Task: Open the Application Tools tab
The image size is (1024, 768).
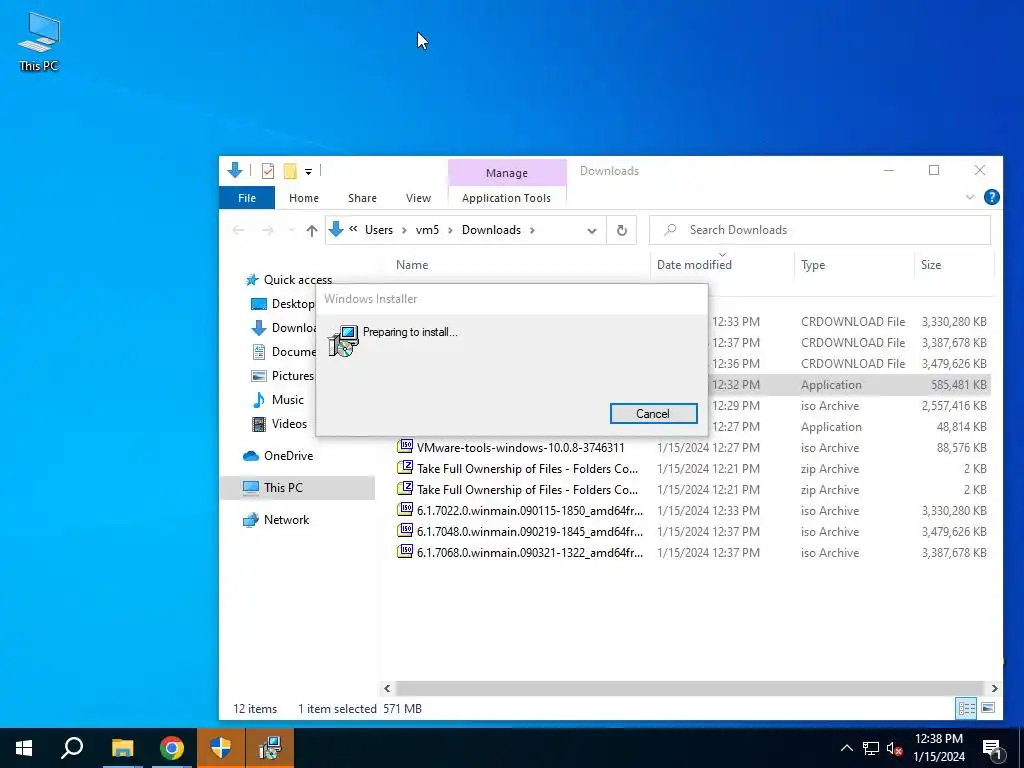Action: [x=506, y=198]
